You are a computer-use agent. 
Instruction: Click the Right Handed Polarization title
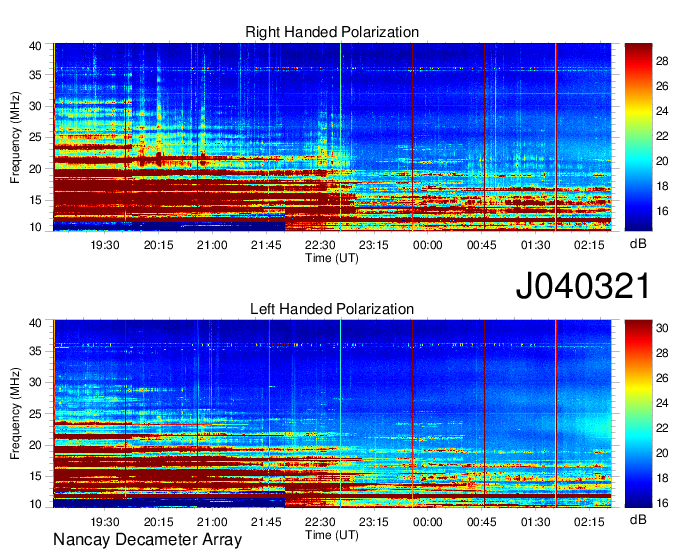(332, 32)
